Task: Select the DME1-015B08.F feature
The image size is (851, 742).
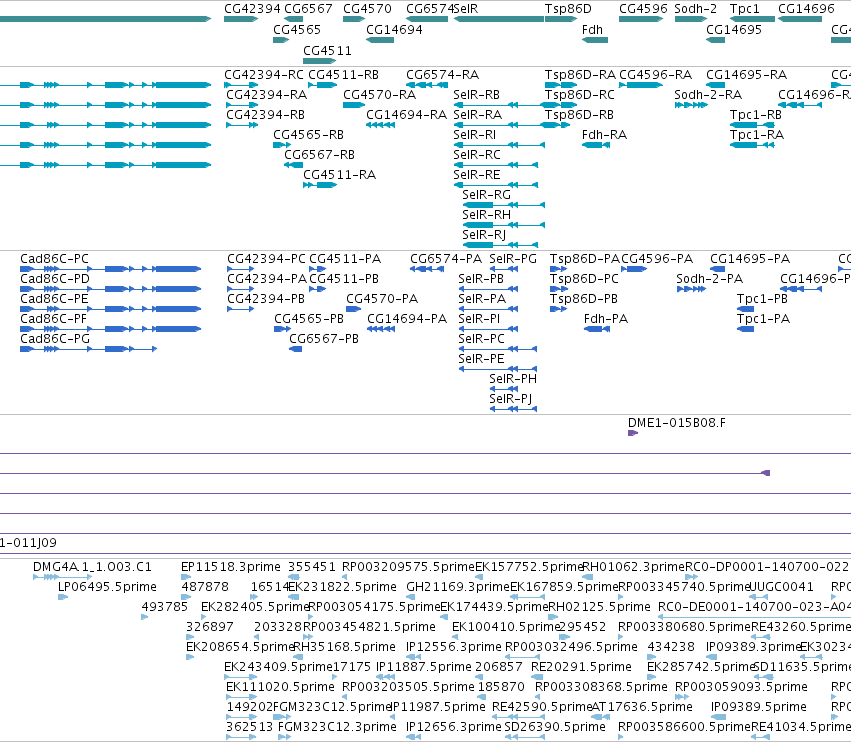Action: [676, 423]
